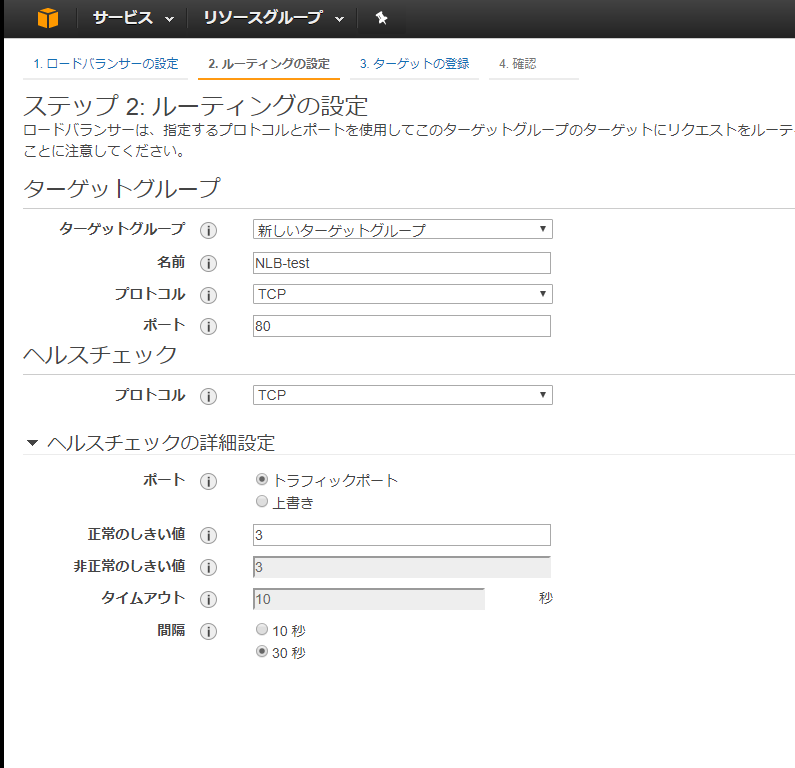
Task: Choose 10 秒 interval radio
Action: click(262, 629)
